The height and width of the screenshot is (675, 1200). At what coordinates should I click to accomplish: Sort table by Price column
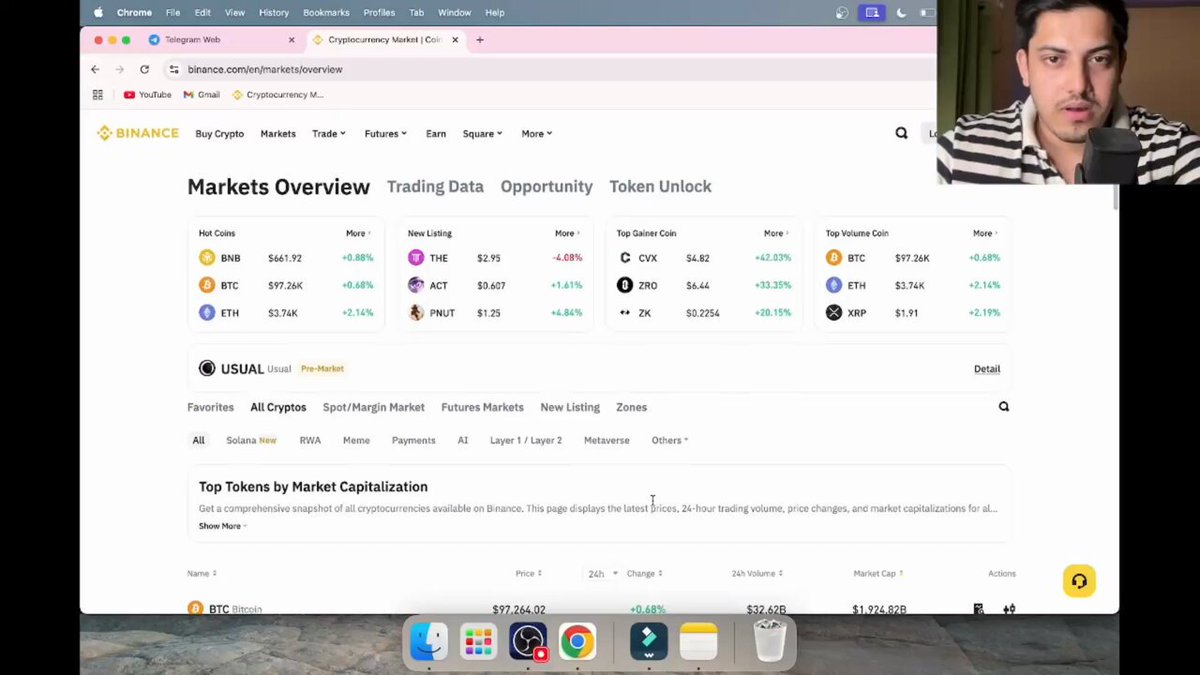(x=528, y=574)
